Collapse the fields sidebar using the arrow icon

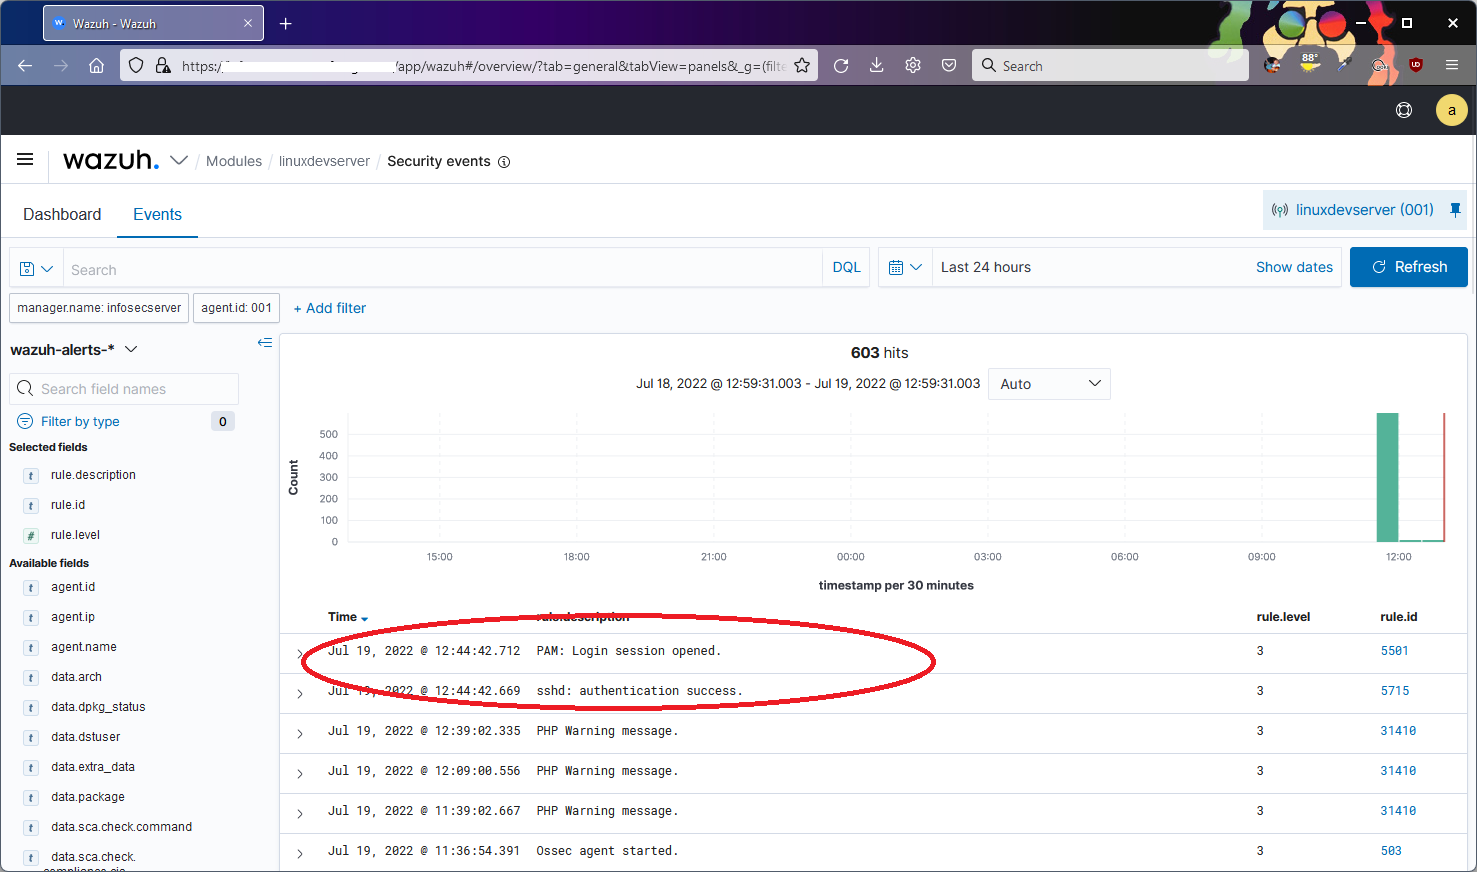coord(264,342)
